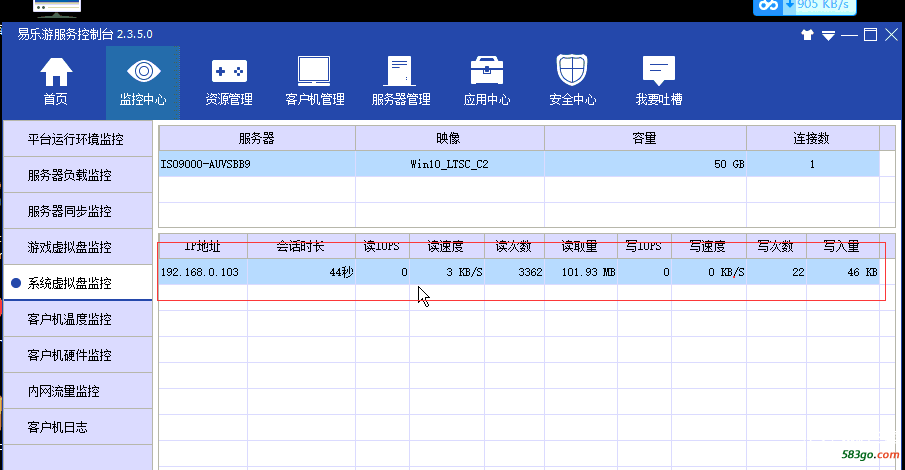
Task: Click the 0 KB/S write speed cell
Action: (709, 272)
